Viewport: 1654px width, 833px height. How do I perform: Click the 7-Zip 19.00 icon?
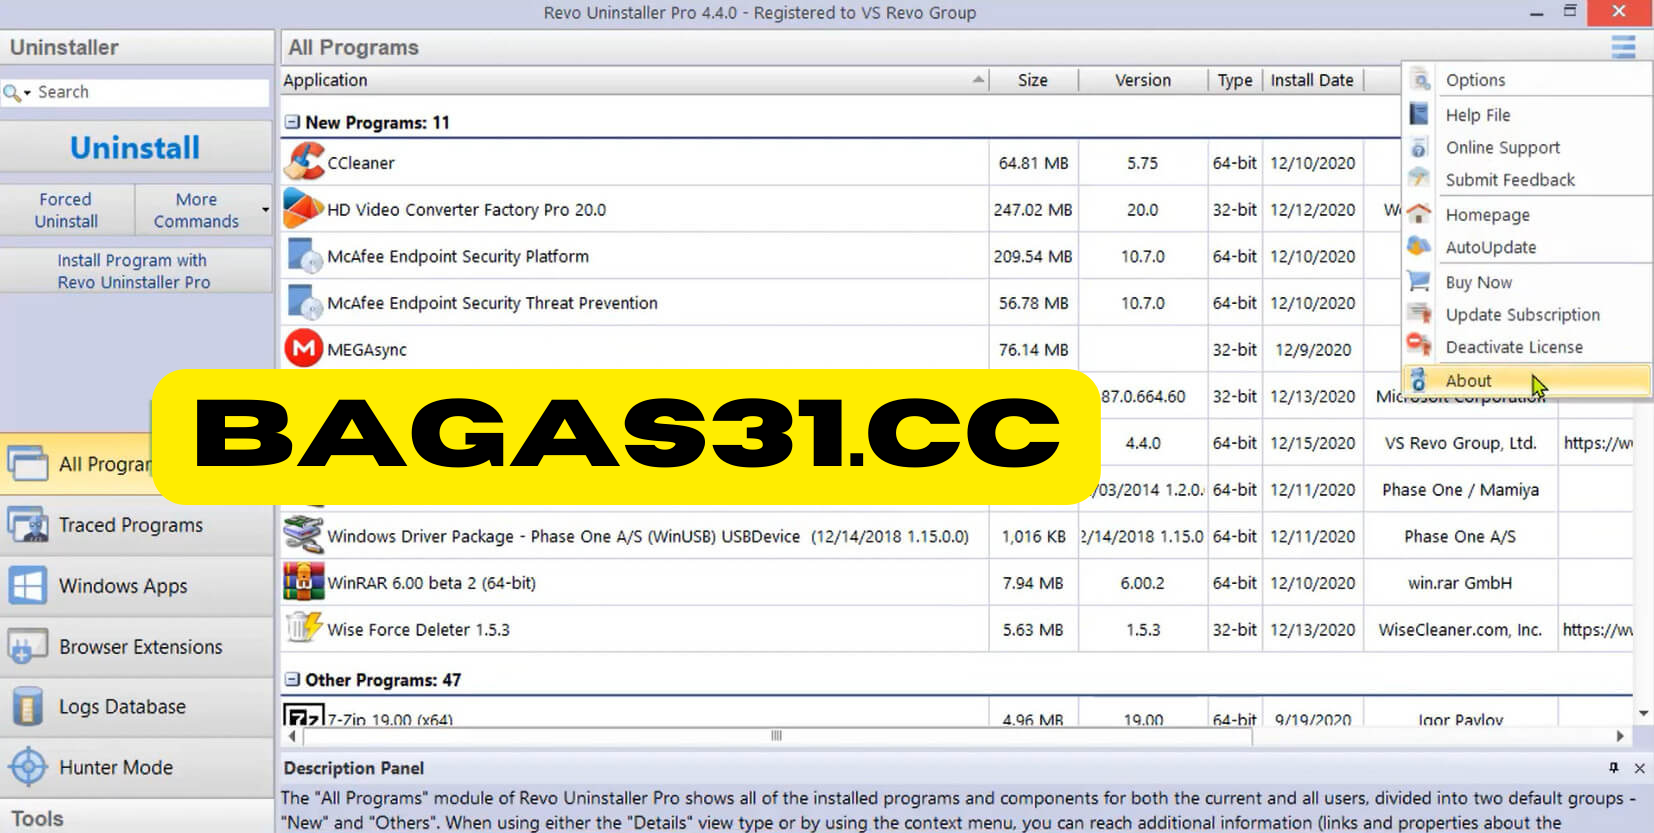coord(304,715)
